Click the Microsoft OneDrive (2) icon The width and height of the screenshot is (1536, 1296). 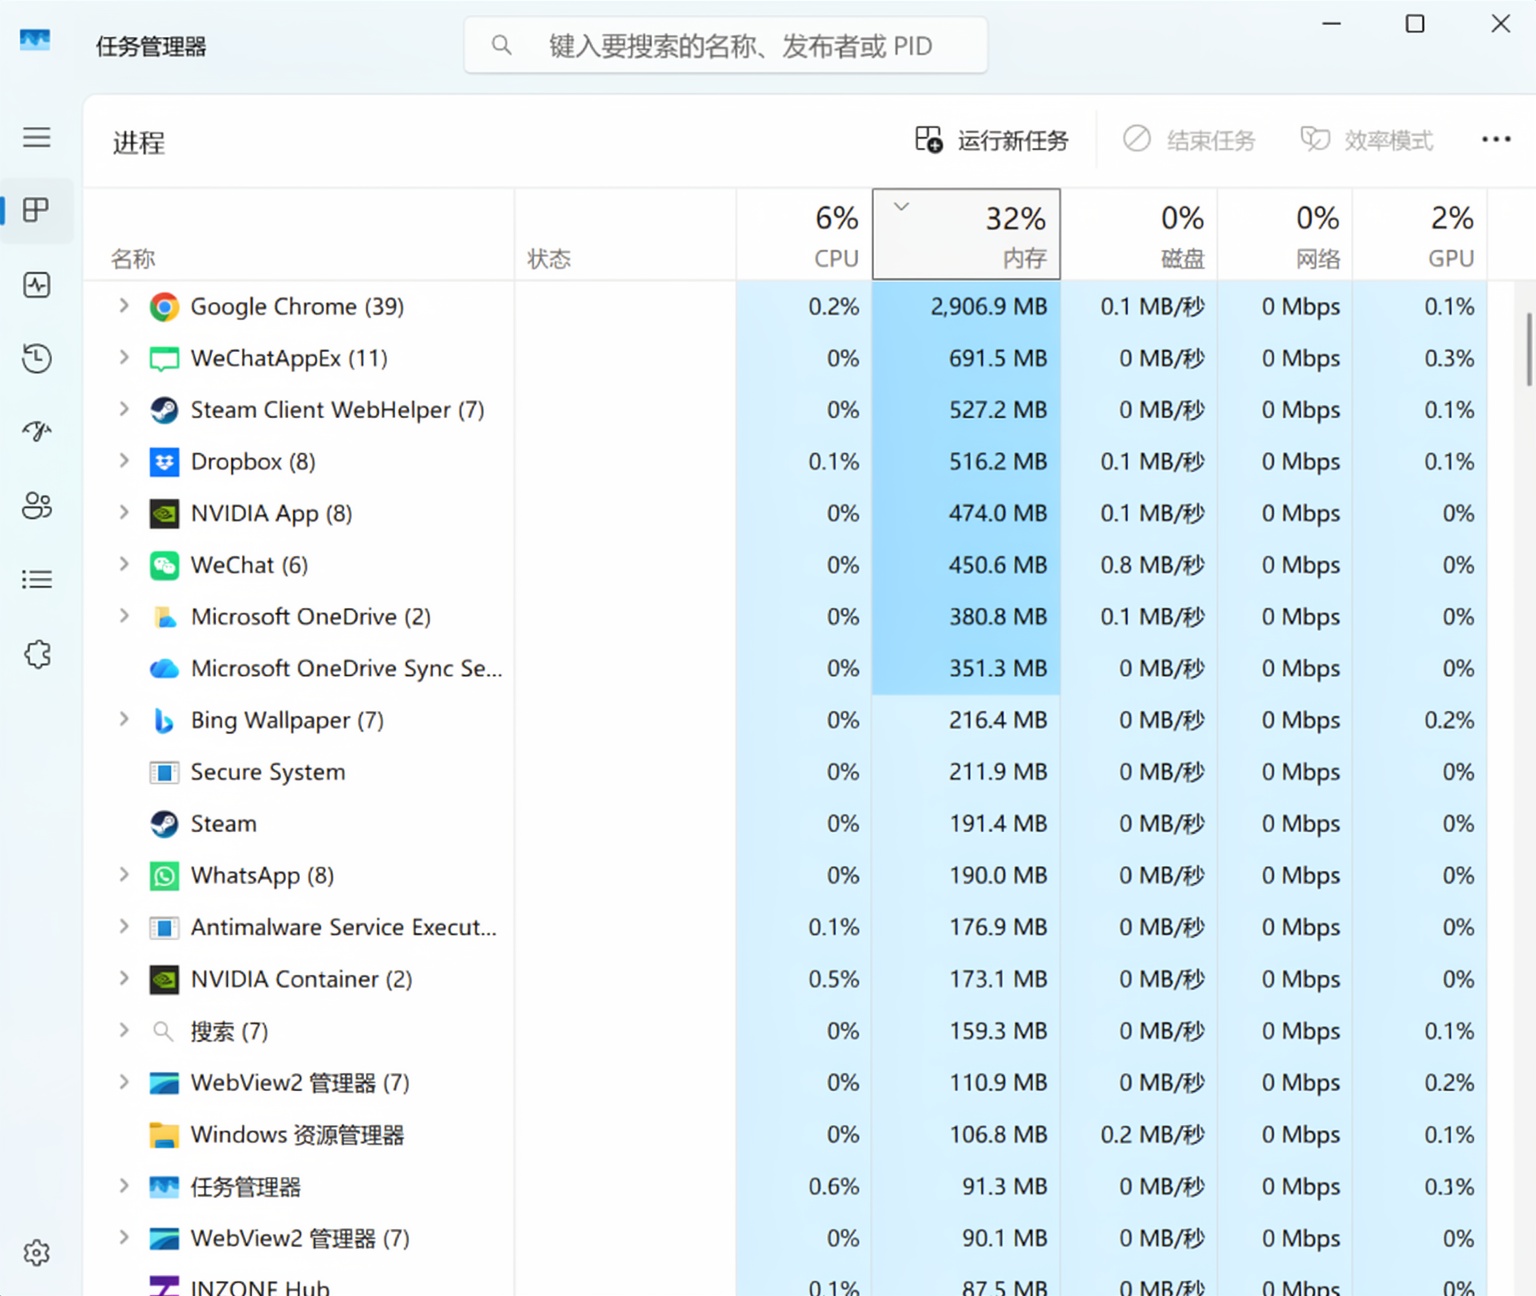[164, 617]
